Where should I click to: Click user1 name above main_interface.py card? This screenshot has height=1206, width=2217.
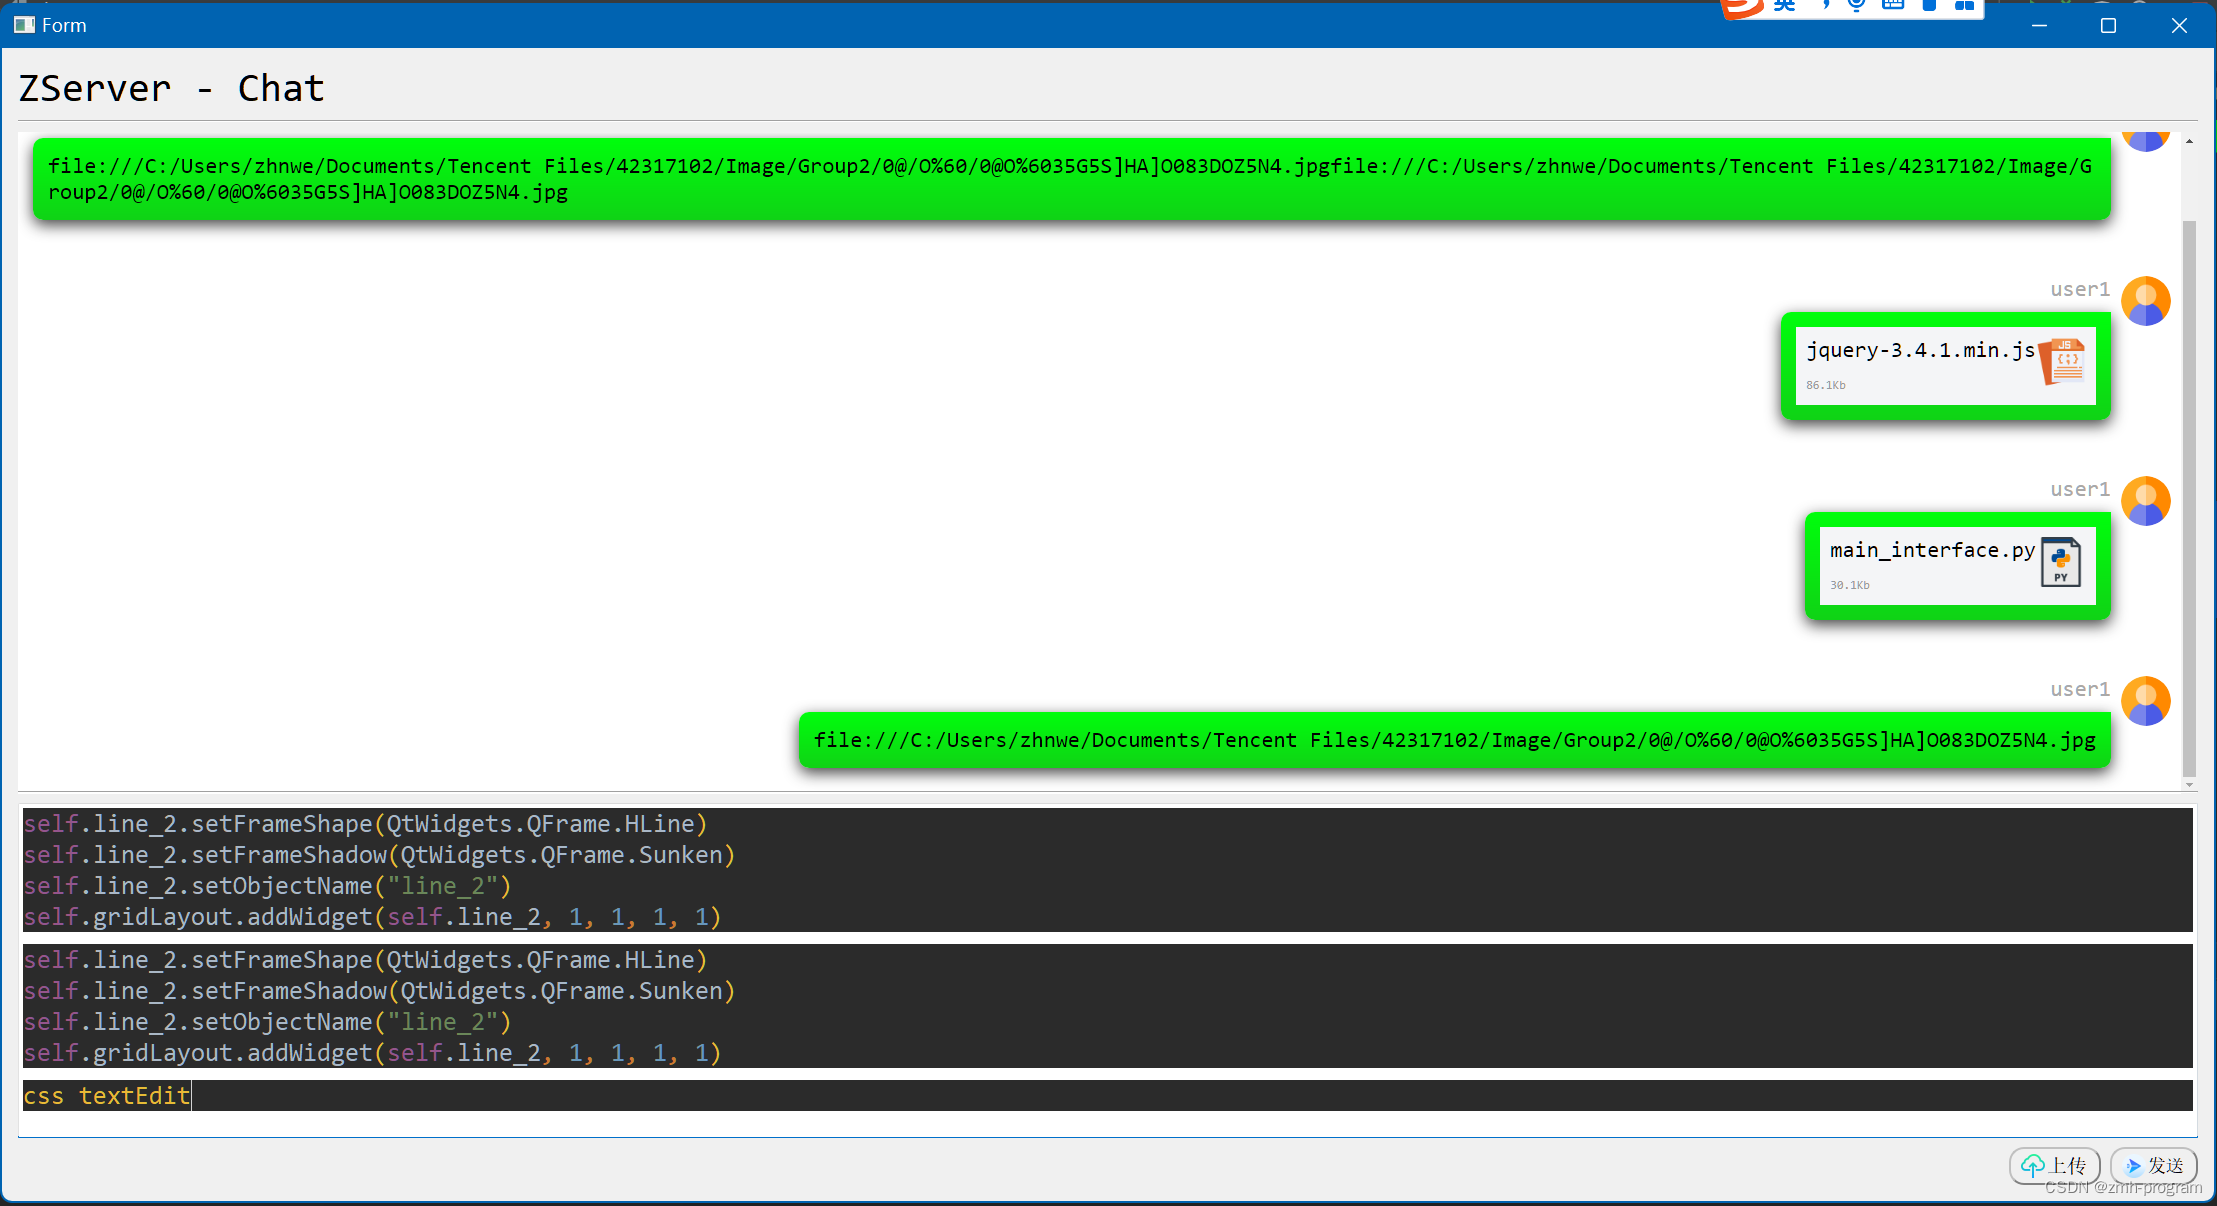click(2080, 489)
